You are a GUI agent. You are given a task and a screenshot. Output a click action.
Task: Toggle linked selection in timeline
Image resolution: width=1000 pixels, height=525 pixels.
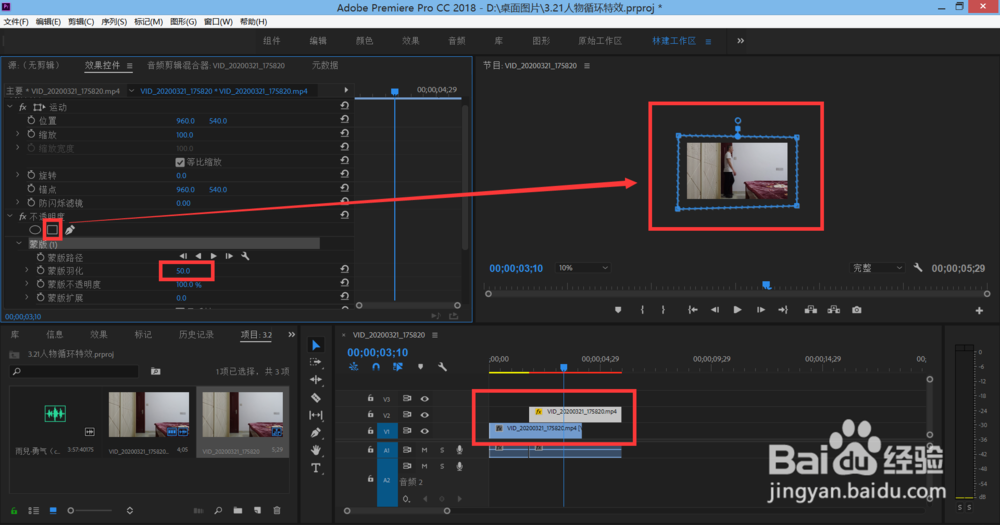click(397, 367)
